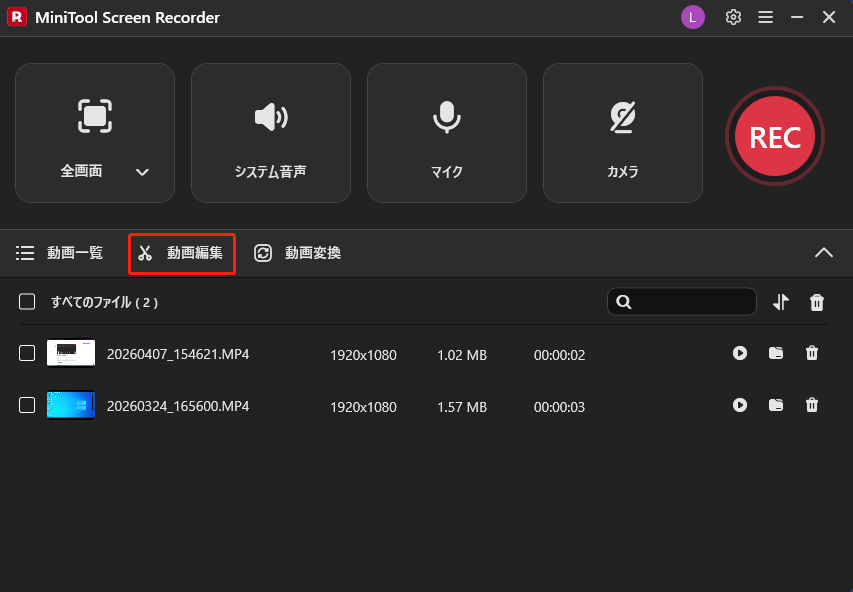Enable the カメラ webcam icon
Screen dimensions: 853x592
[622, 117]
